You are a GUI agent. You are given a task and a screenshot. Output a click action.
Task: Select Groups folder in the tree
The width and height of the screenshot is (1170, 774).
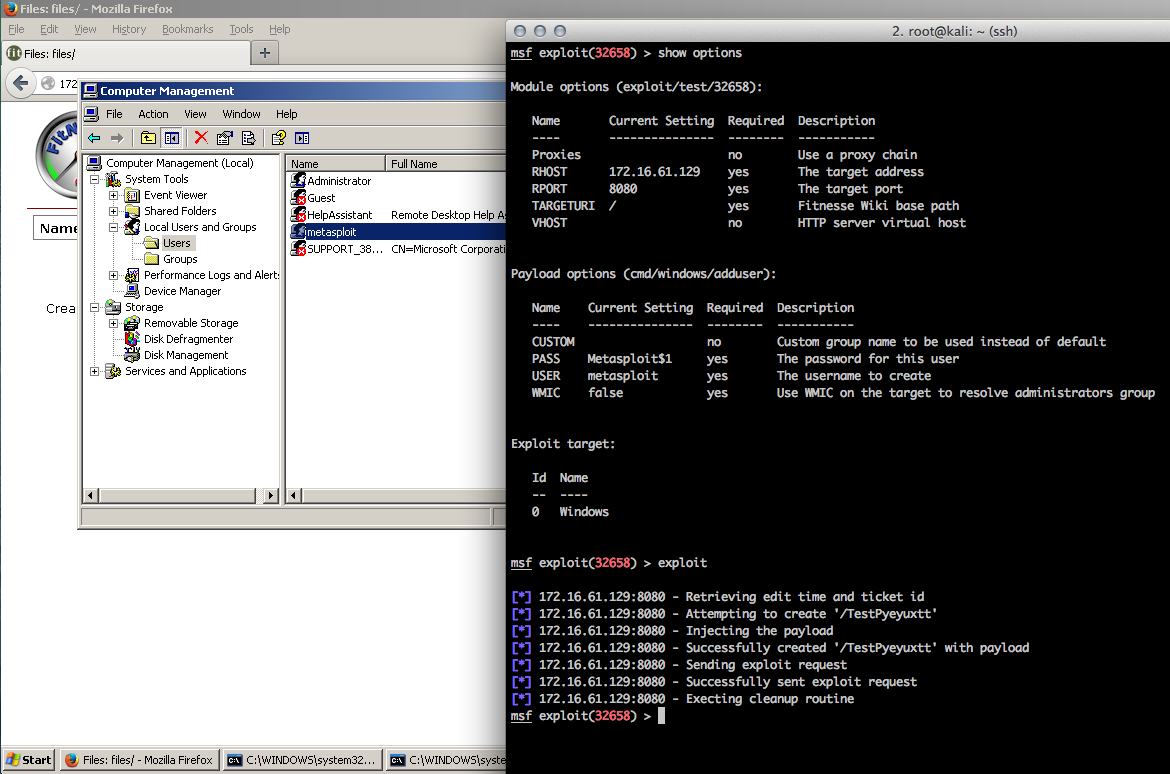click(180, 259)
